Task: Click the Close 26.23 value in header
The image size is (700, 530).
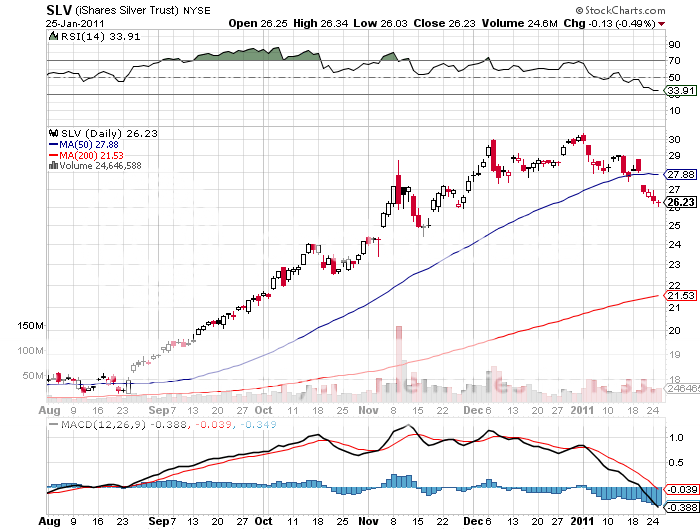Action: tap(444, 23)
